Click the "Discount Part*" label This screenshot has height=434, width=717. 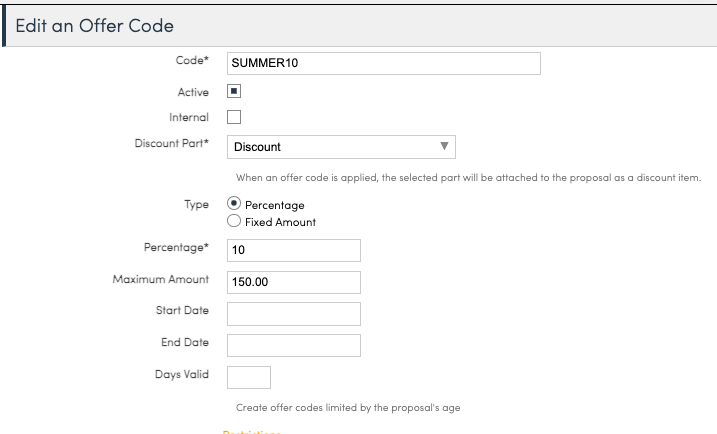coord(172,143)
